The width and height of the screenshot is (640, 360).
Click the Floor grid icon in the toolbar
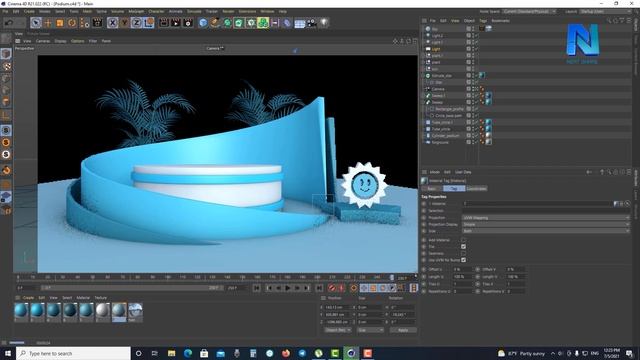coord(300,23)
